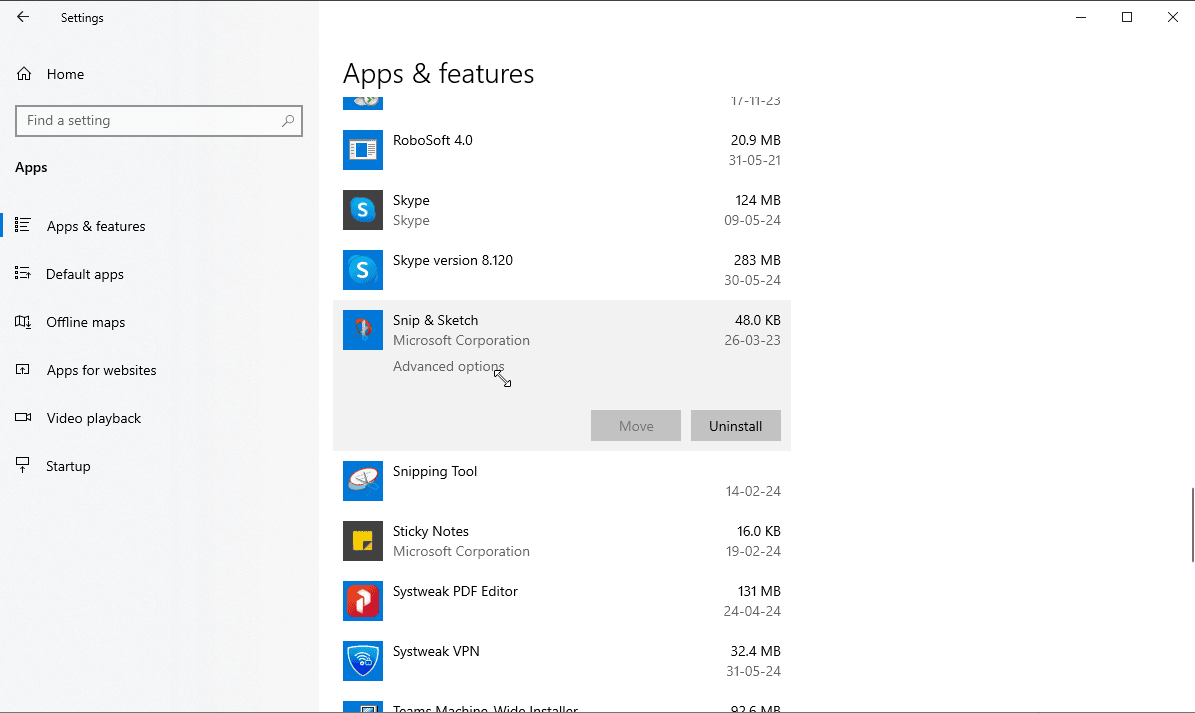Click the Find a setting search box

coord(150,121)
